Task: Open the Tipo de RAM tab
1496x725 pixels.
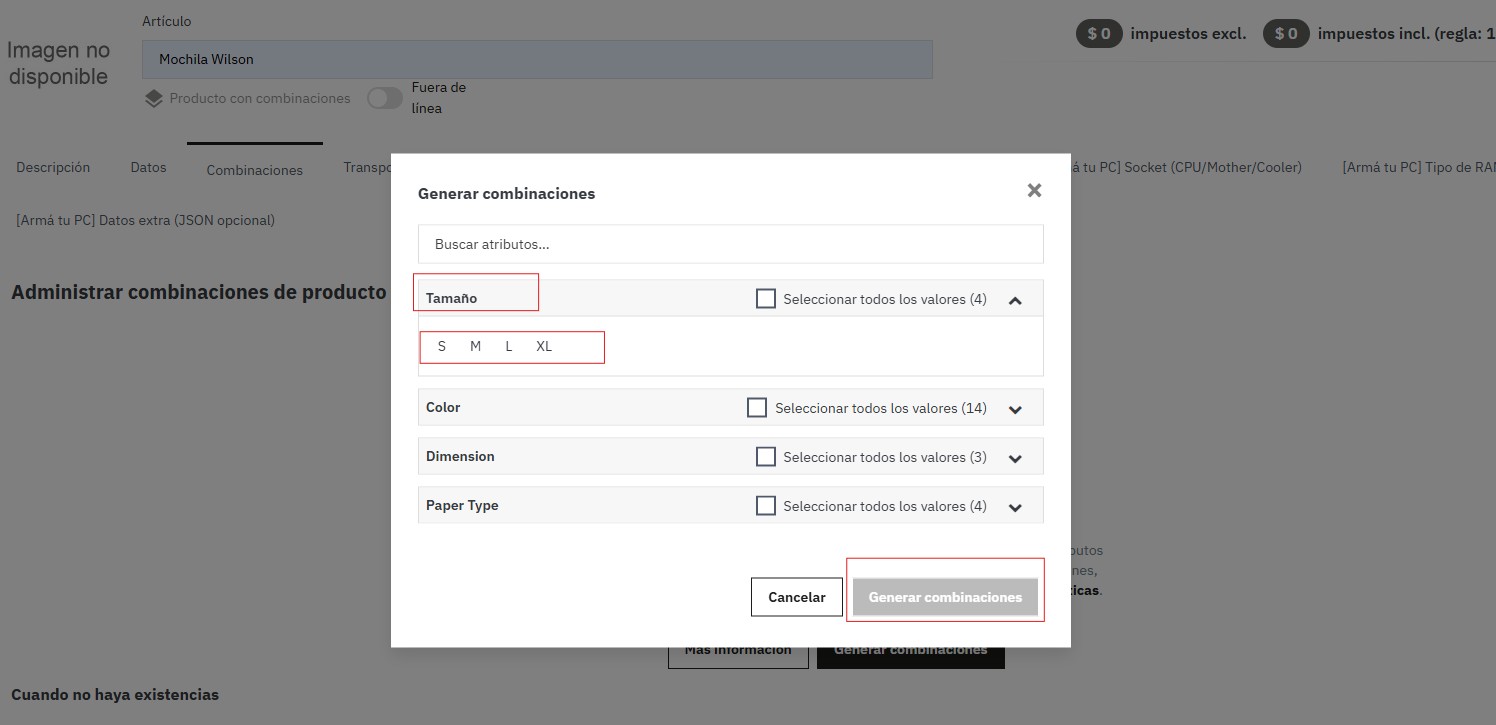Action: coord(1419,167)
